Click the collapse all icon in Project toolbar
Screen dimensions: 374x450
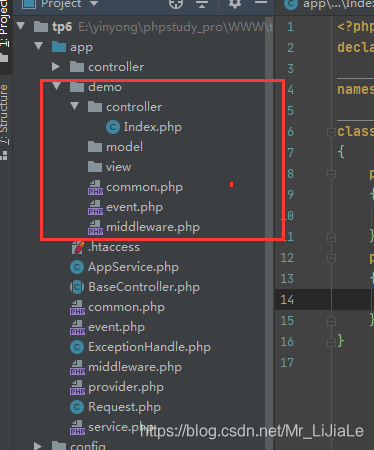202,4
